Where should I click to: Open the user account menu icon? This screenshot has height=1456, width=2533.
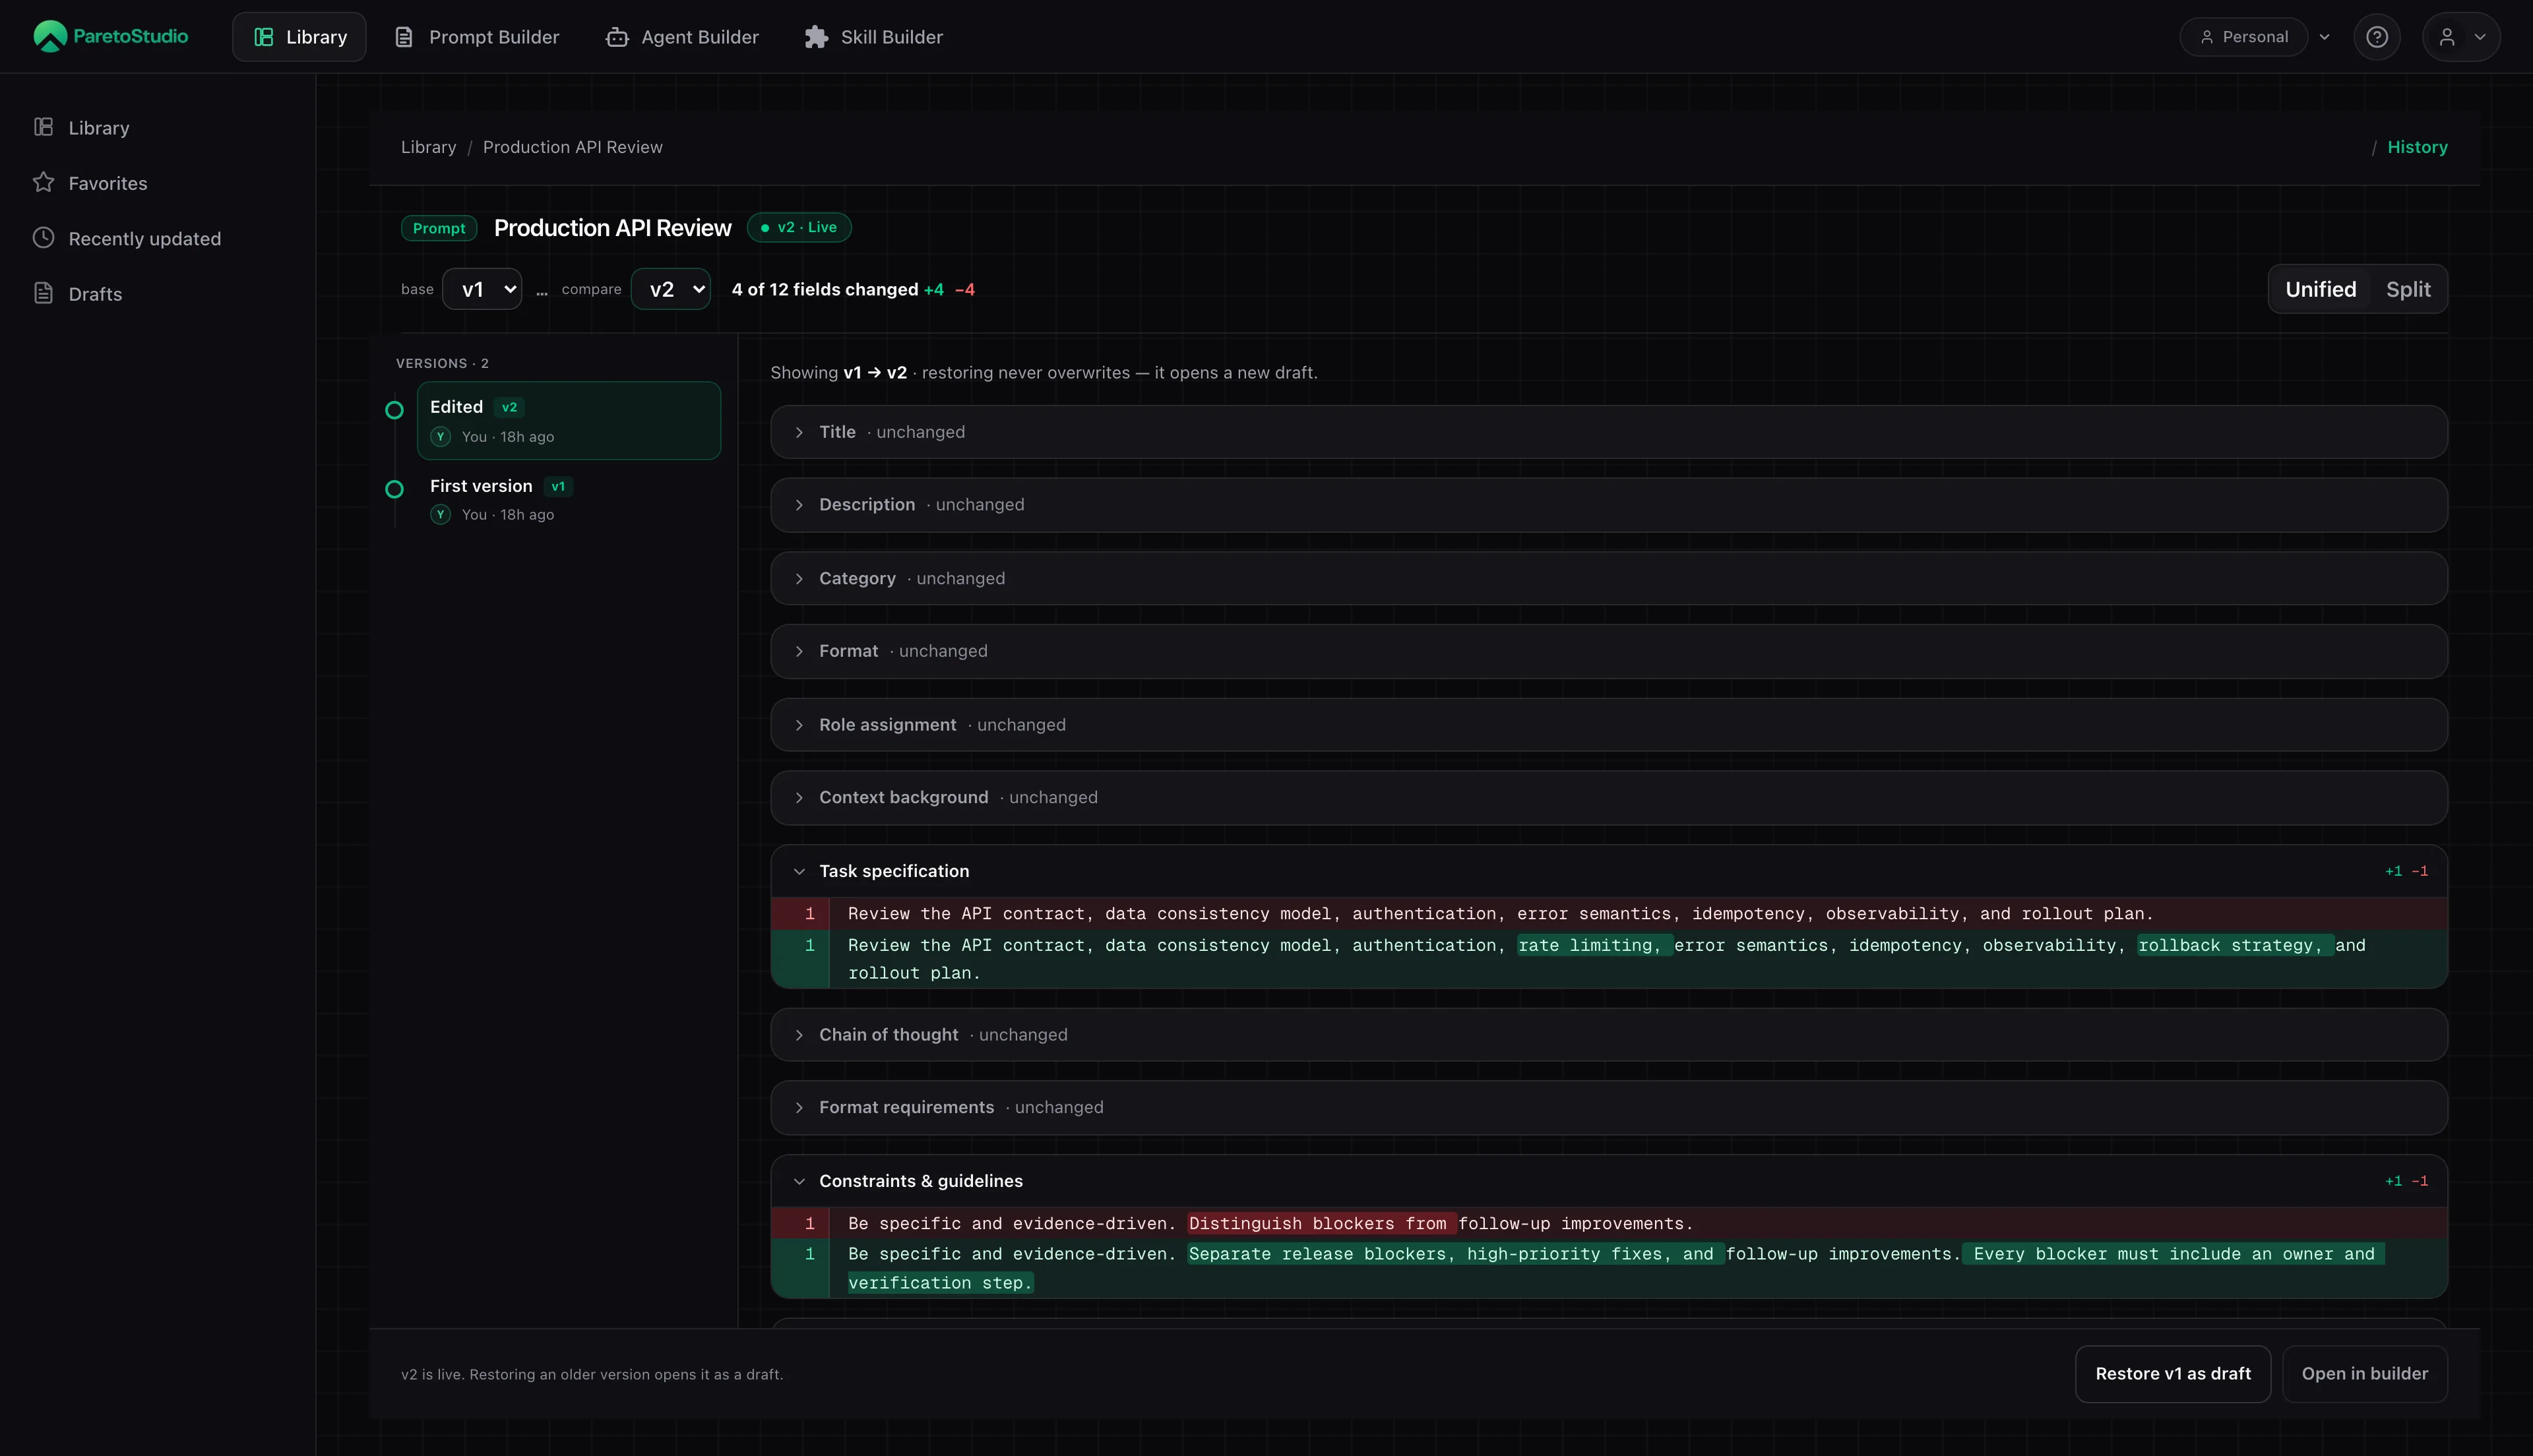2461,37
